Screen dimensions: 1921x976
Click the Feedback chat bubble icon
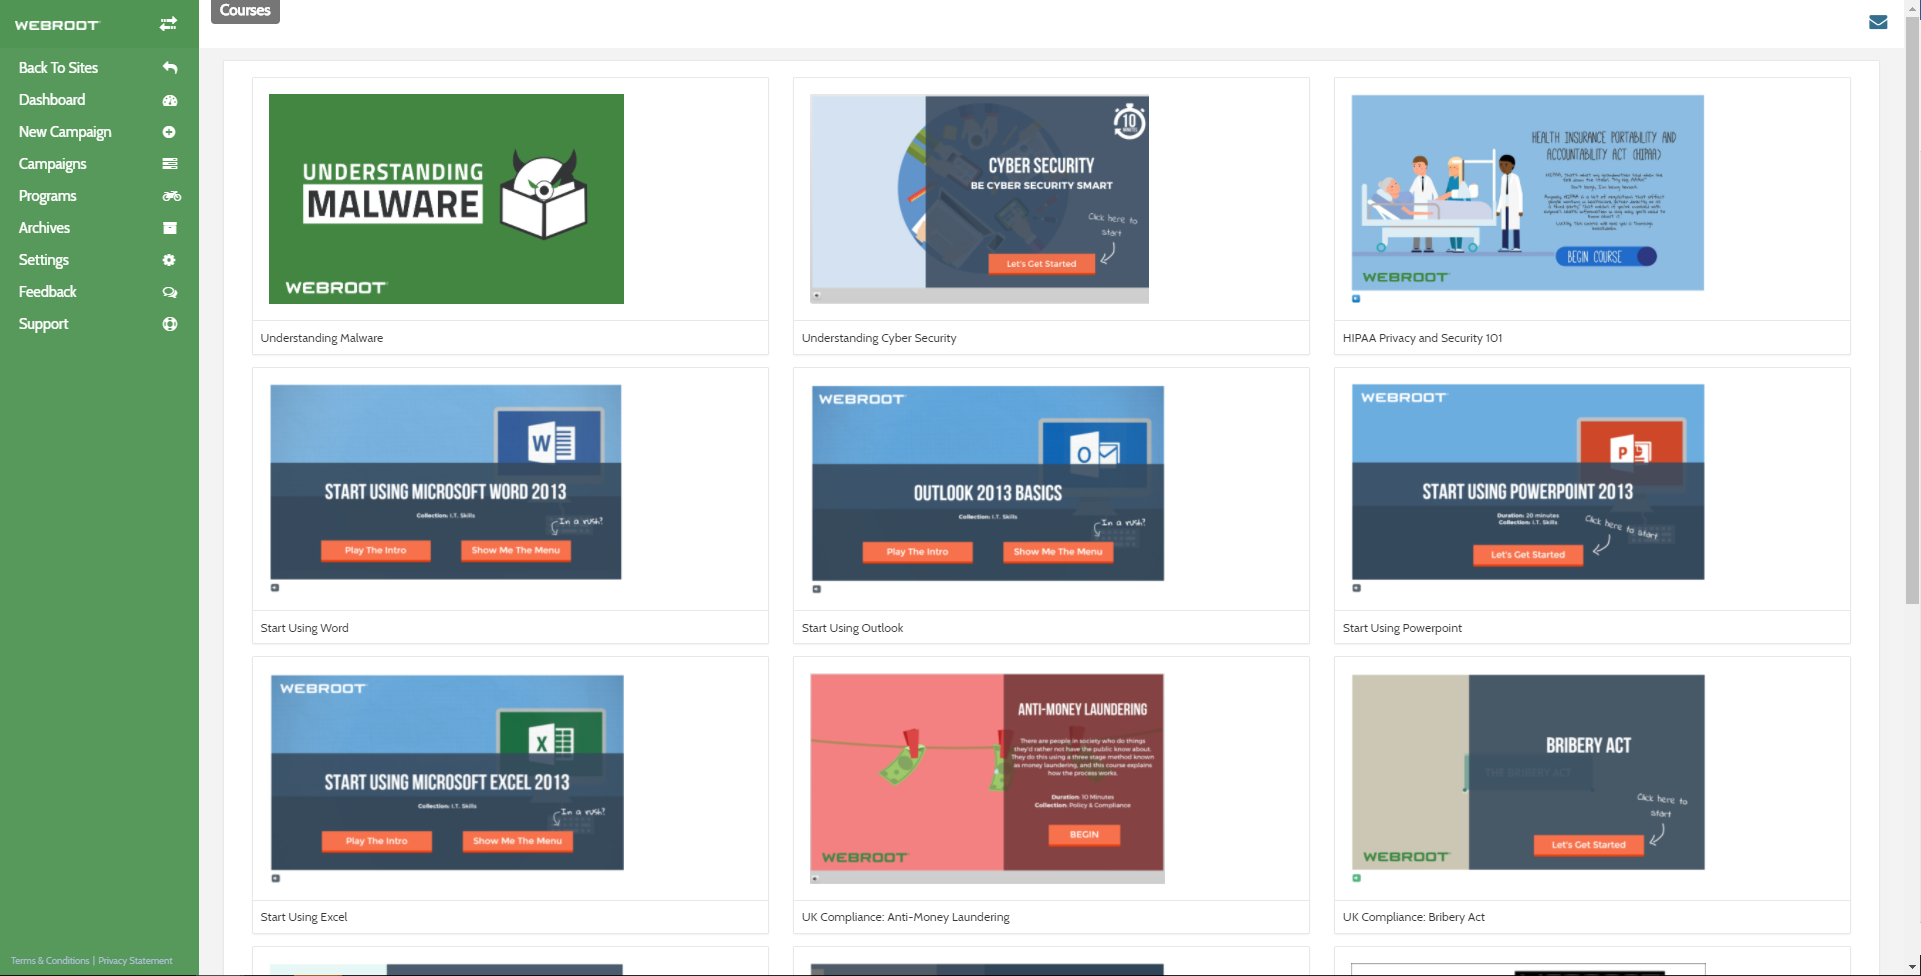[170, 292]
